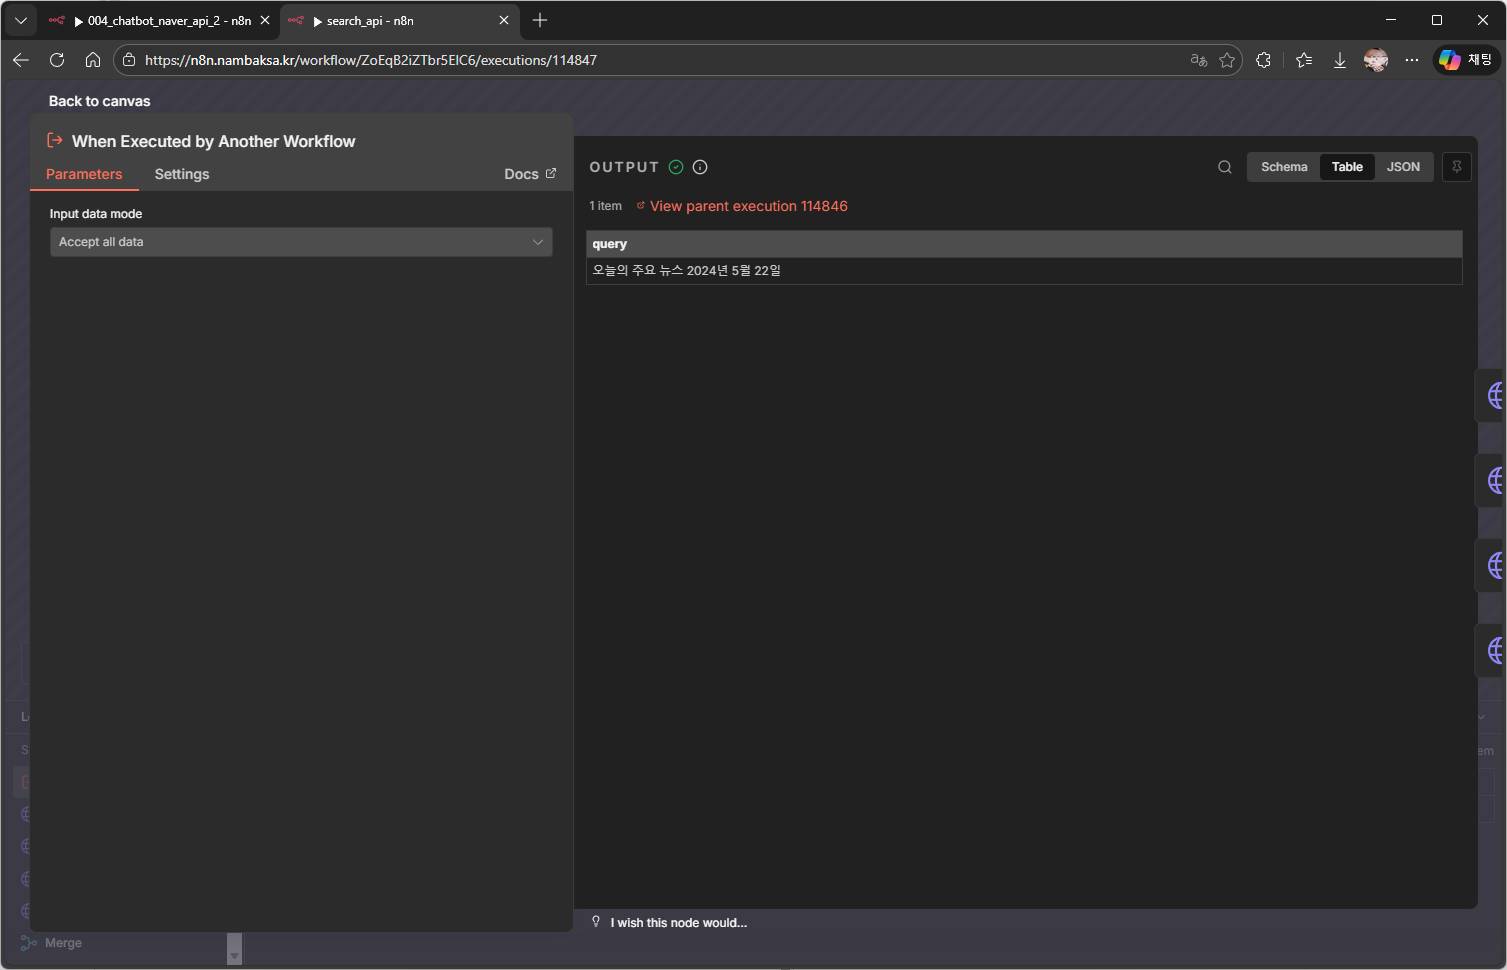Click View parent execution 114846 link
This screenshot has width=1507, height=970.
[x=748, y=206]
